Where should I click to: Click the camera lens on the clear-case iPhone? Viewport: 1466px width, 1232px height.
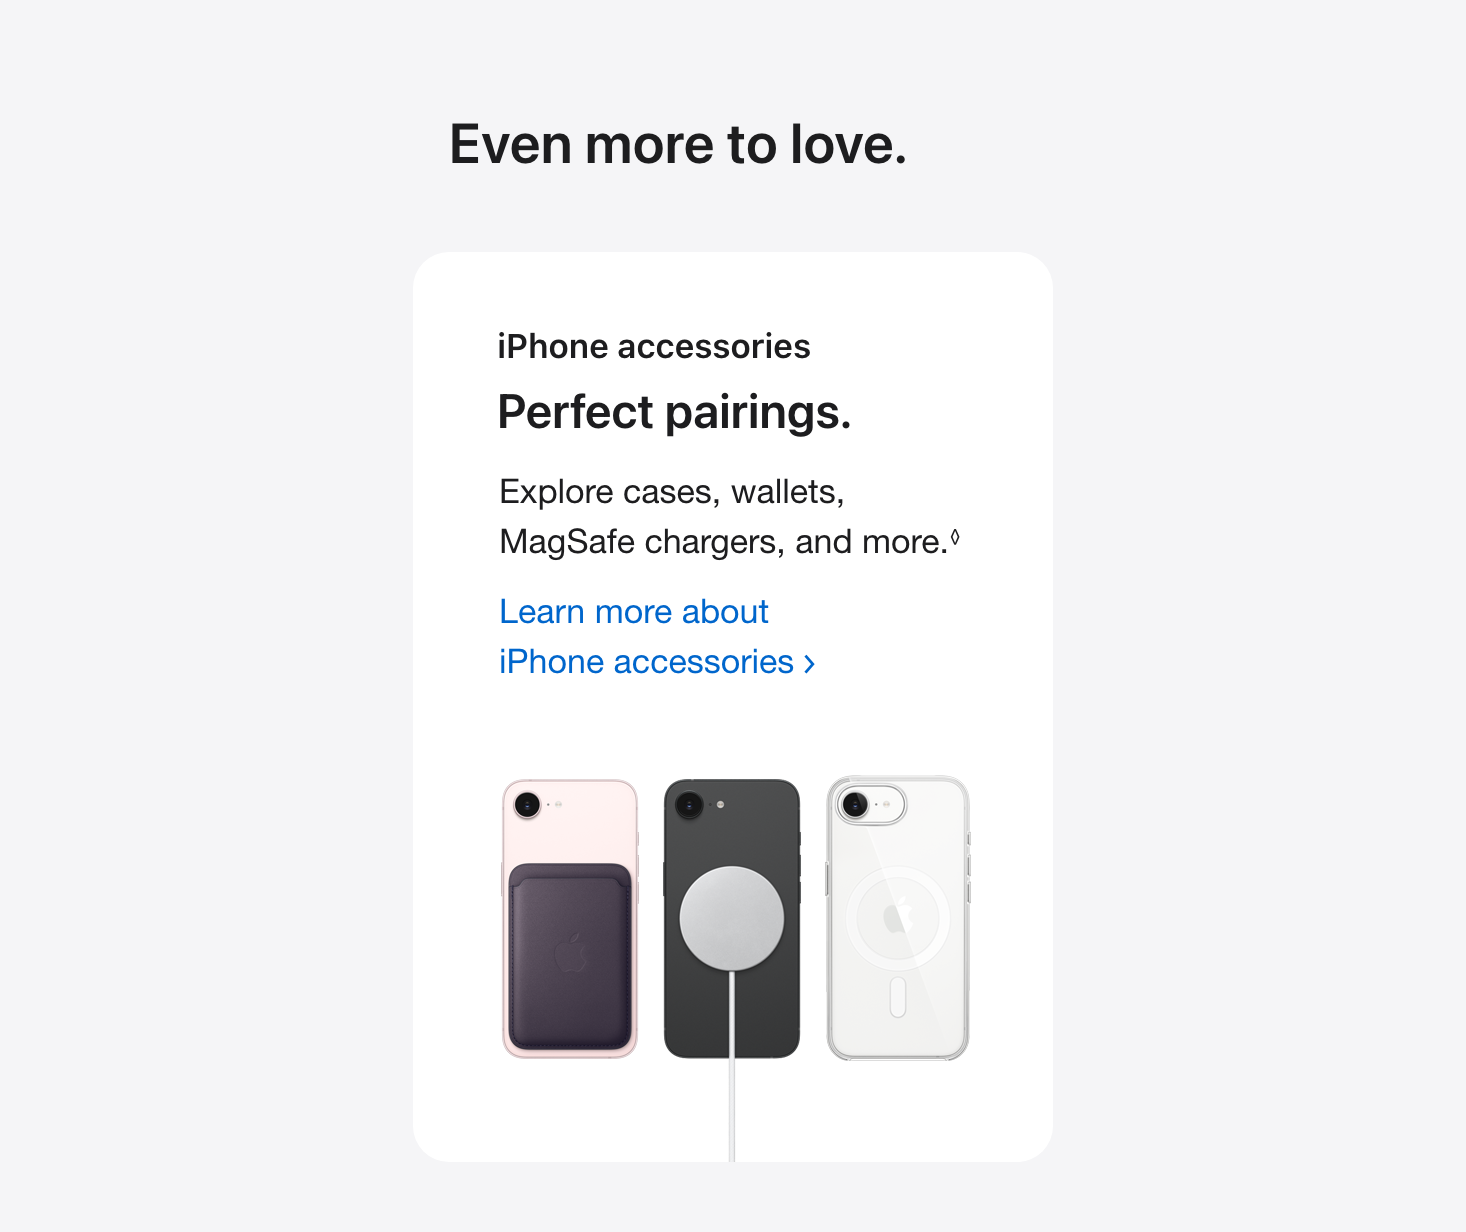[x=854, y=804]
